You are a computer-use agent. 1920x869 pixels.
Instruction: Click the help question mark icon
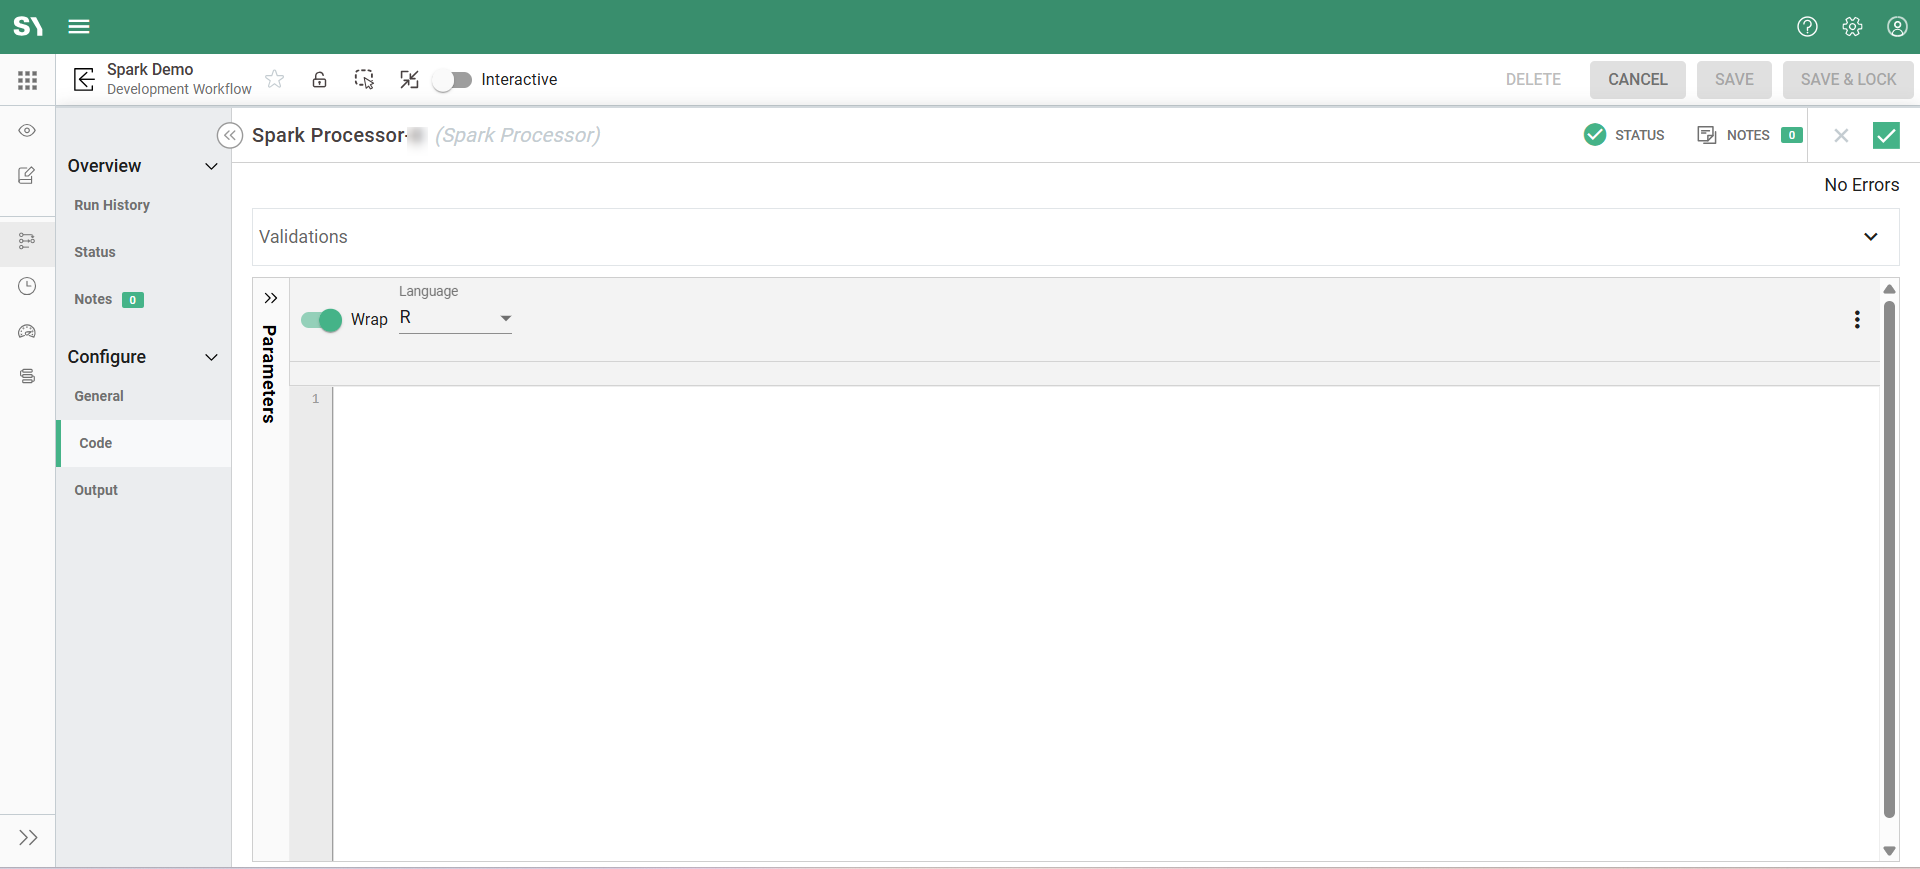pos(1807,27)
